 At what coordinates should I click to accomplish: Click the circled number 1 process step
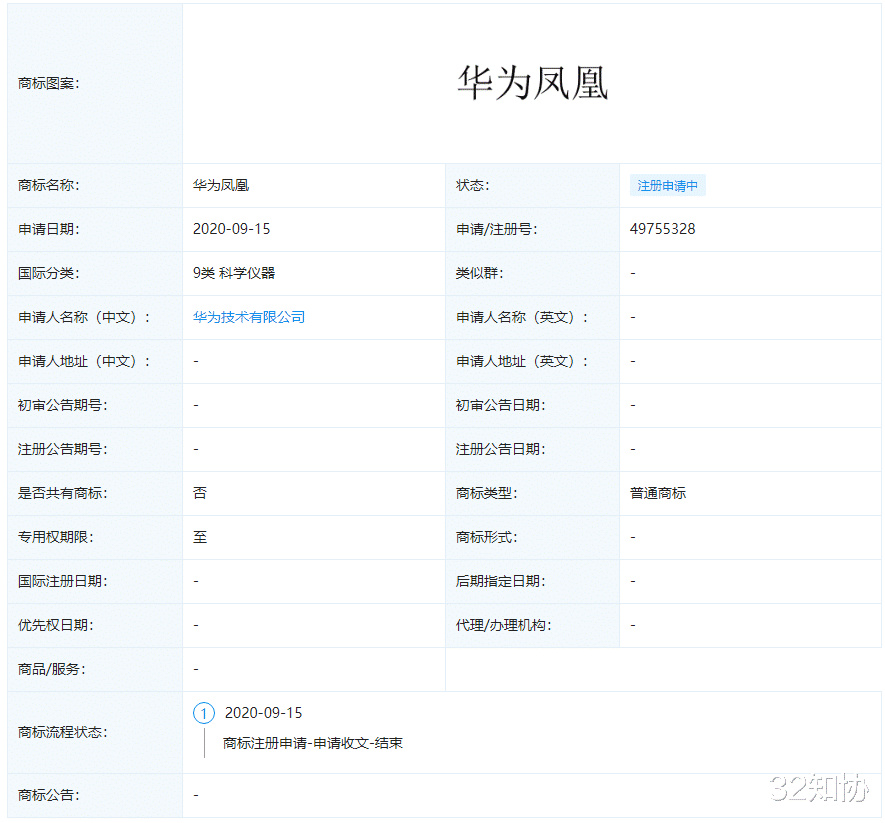(x=204, y=712)
